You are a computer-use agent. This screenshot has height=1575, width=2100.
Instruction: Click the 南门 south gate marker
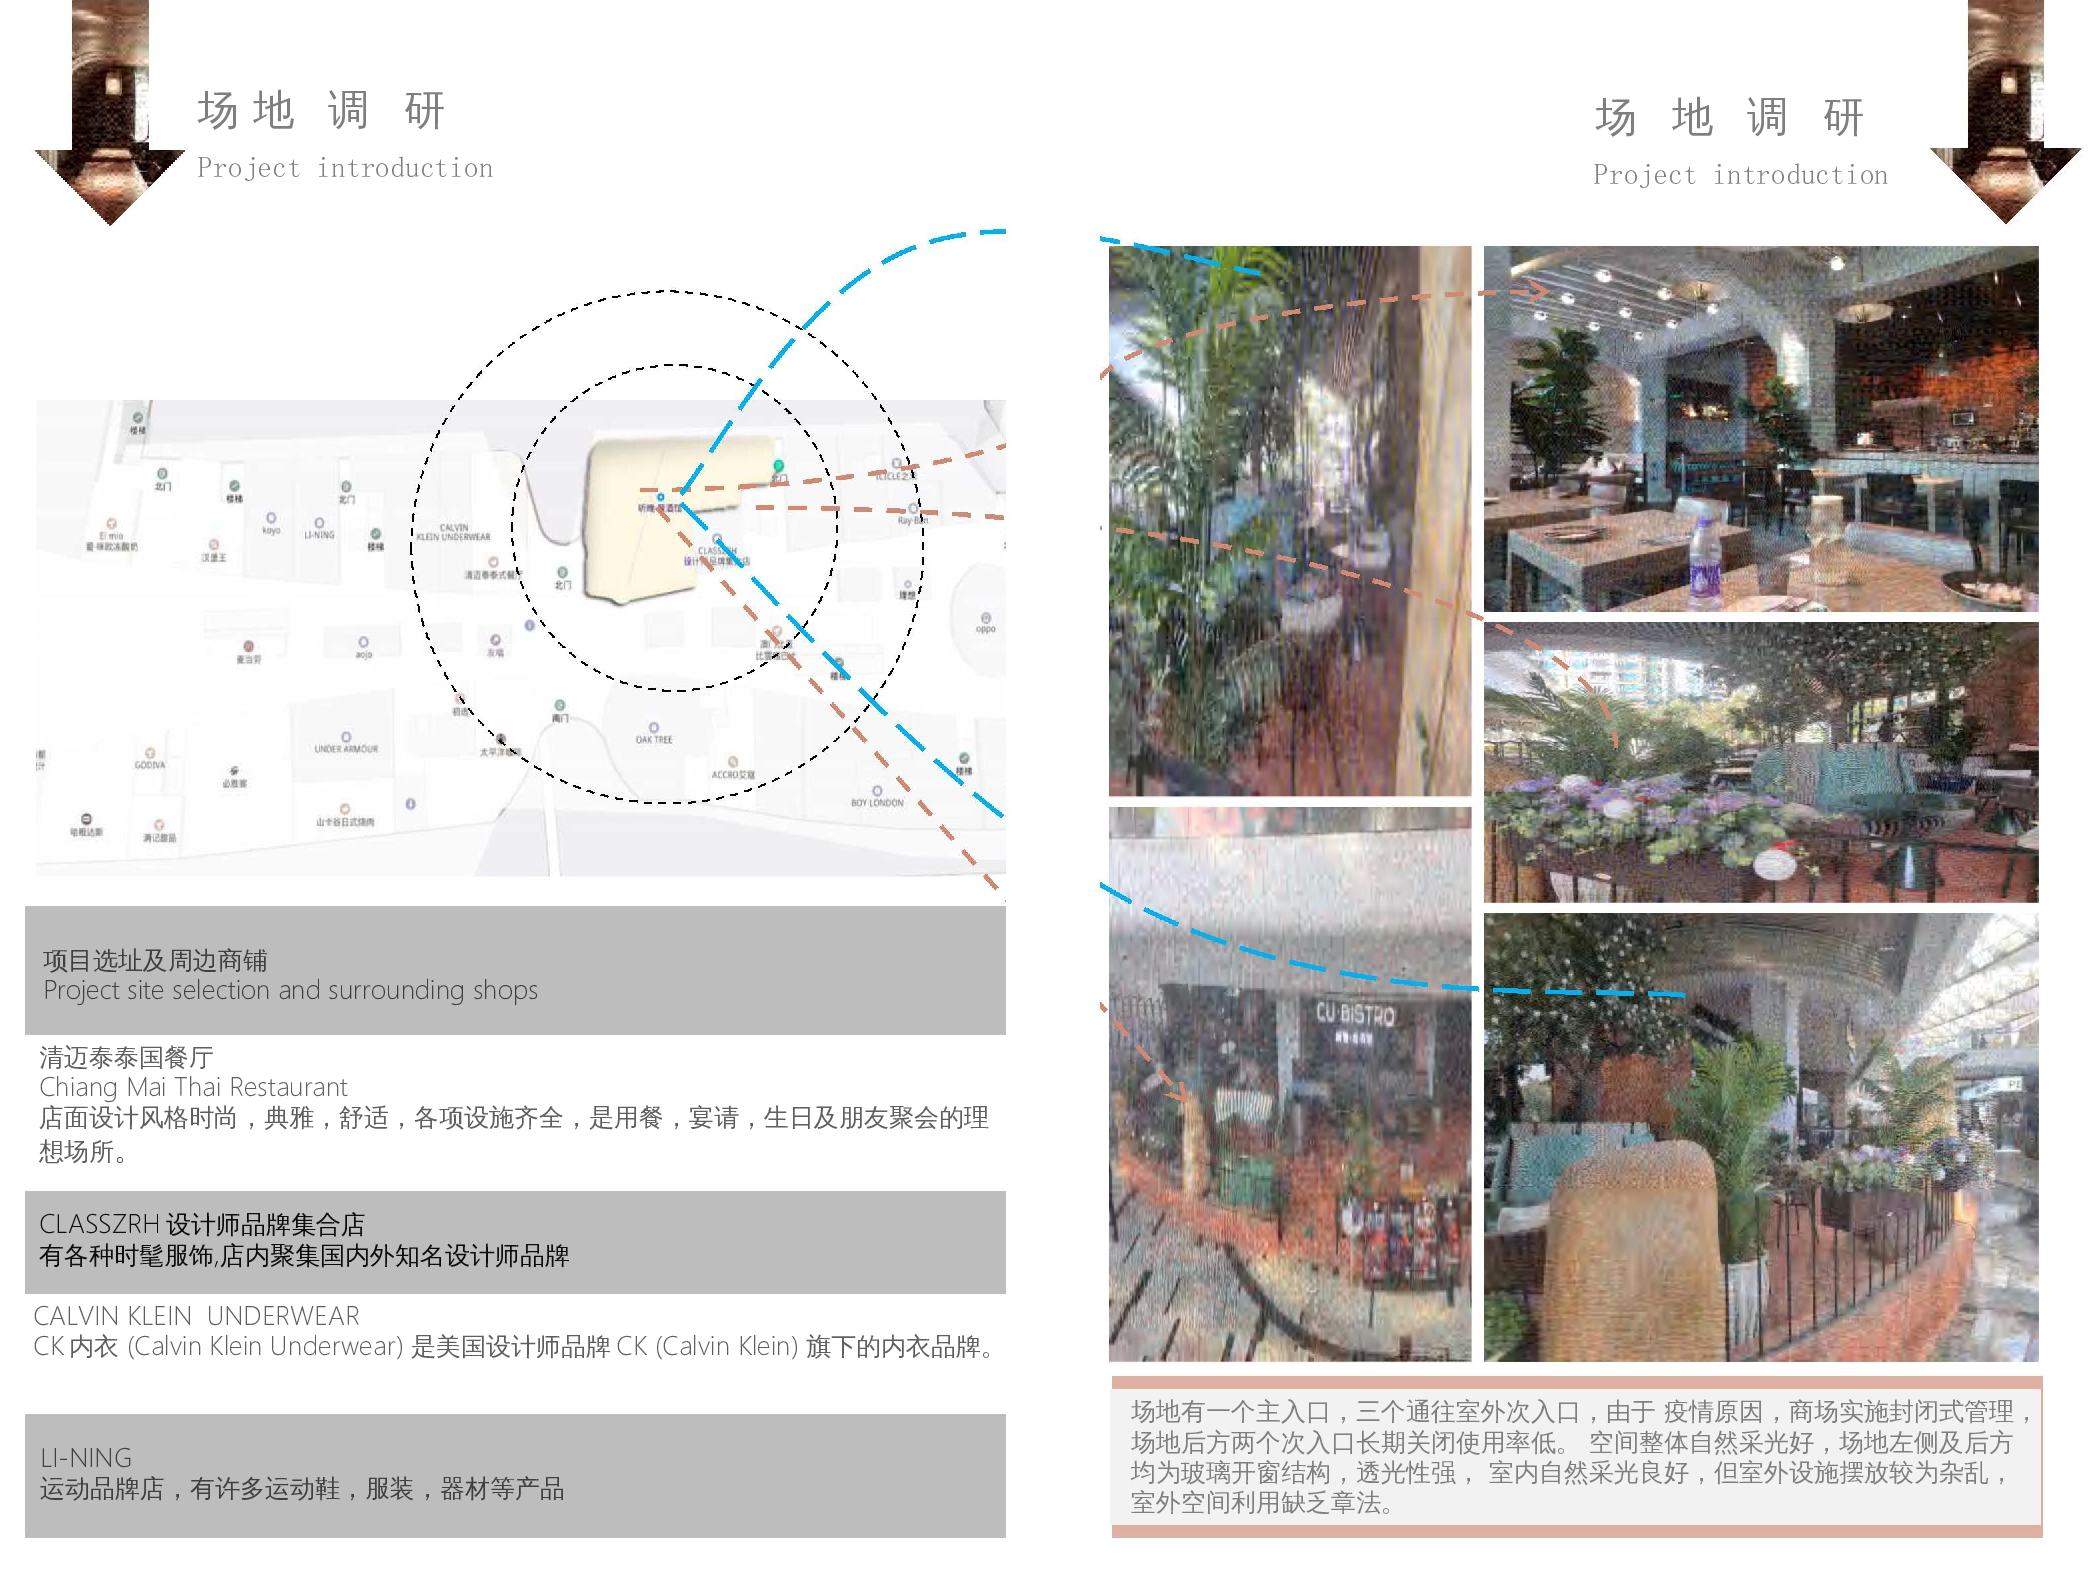(560, 706)
